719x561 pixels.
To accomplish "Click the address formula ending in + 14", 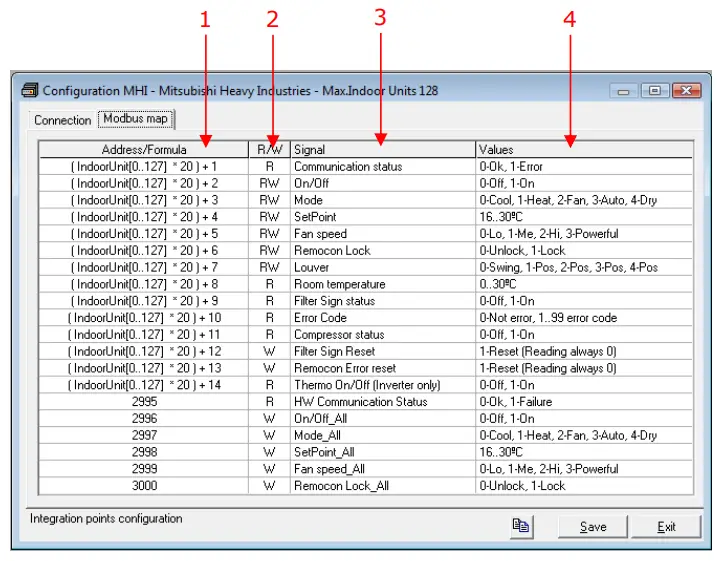I will 144,385.
